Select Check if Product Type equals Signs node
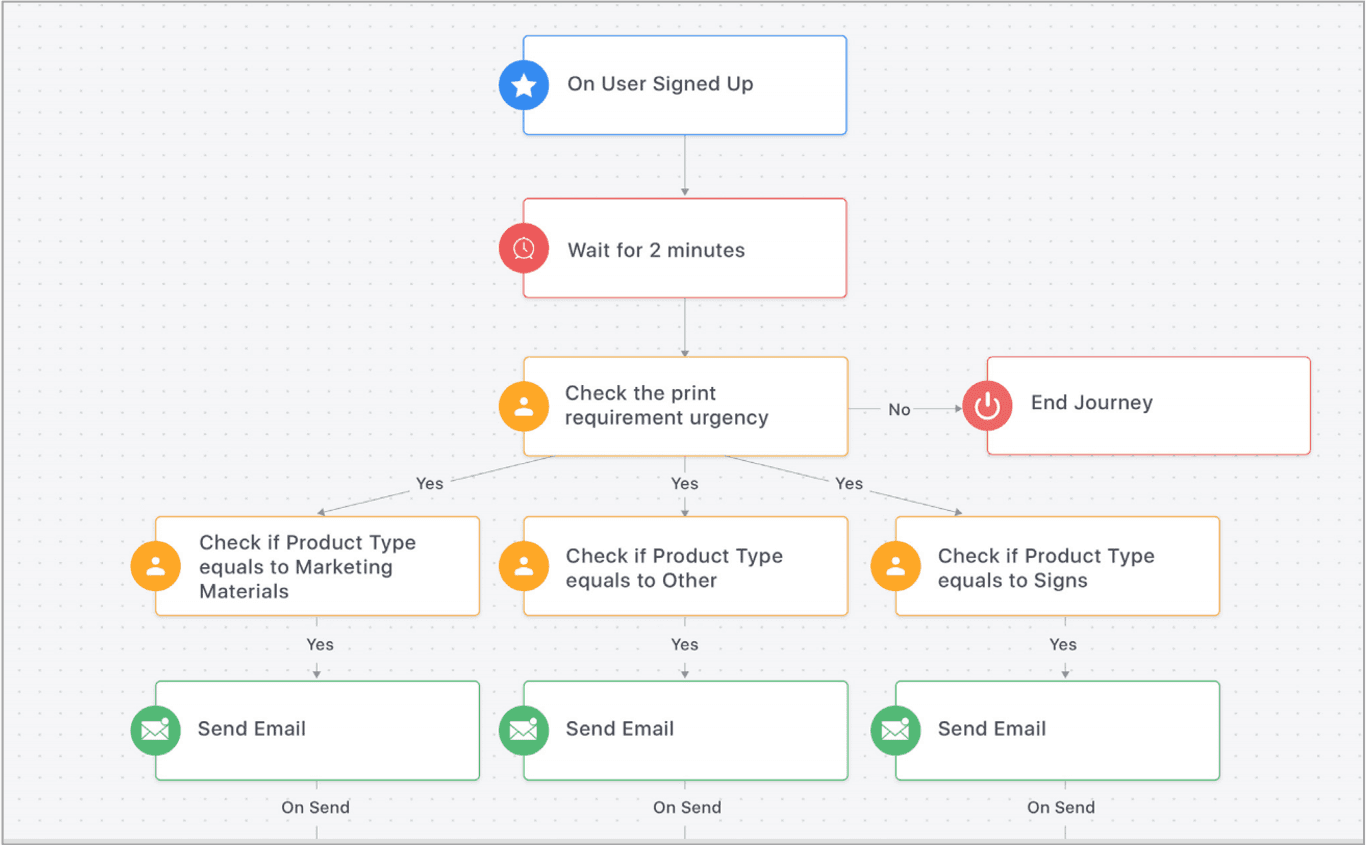Image resolution: width=1366 pixels, height=845 pixels. pos(1055,565)
